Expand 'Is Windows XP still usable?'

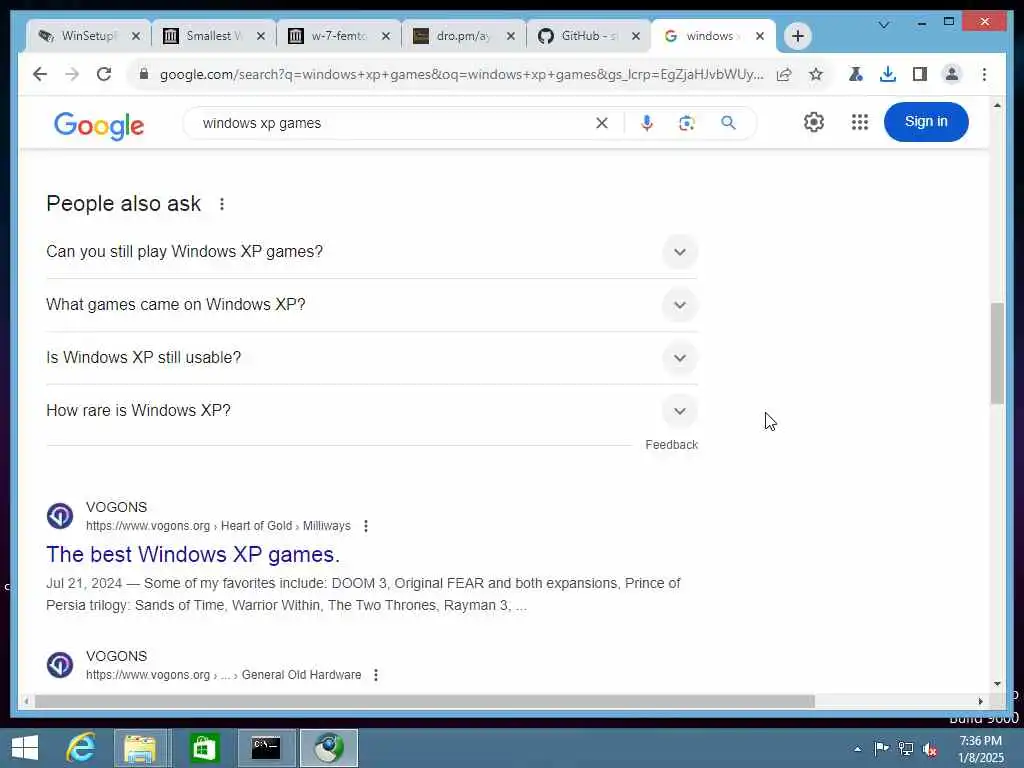pyautogui.click(x=679, y=358)
